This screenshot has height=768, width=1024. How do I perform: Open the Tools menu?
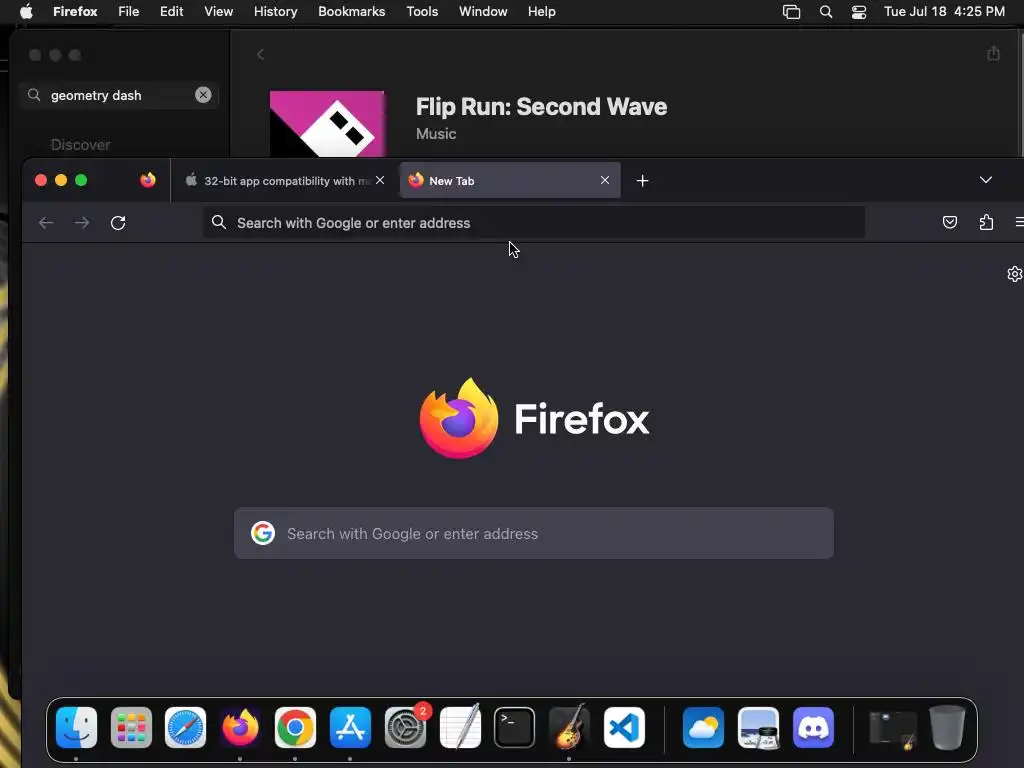423,12
